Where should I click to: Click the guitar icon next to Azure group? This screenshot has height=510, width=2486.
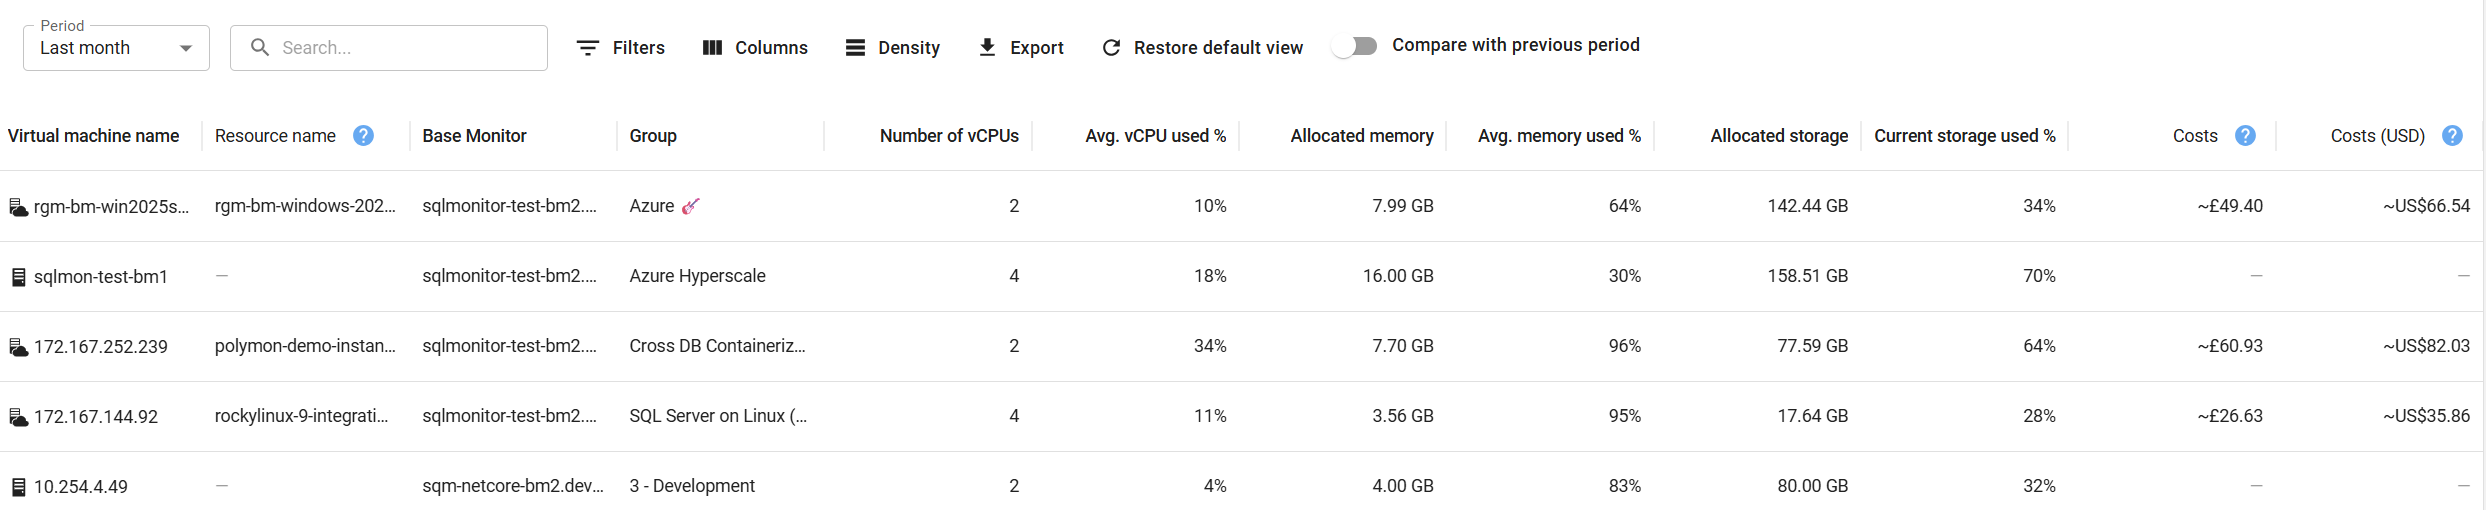(690, 206)
